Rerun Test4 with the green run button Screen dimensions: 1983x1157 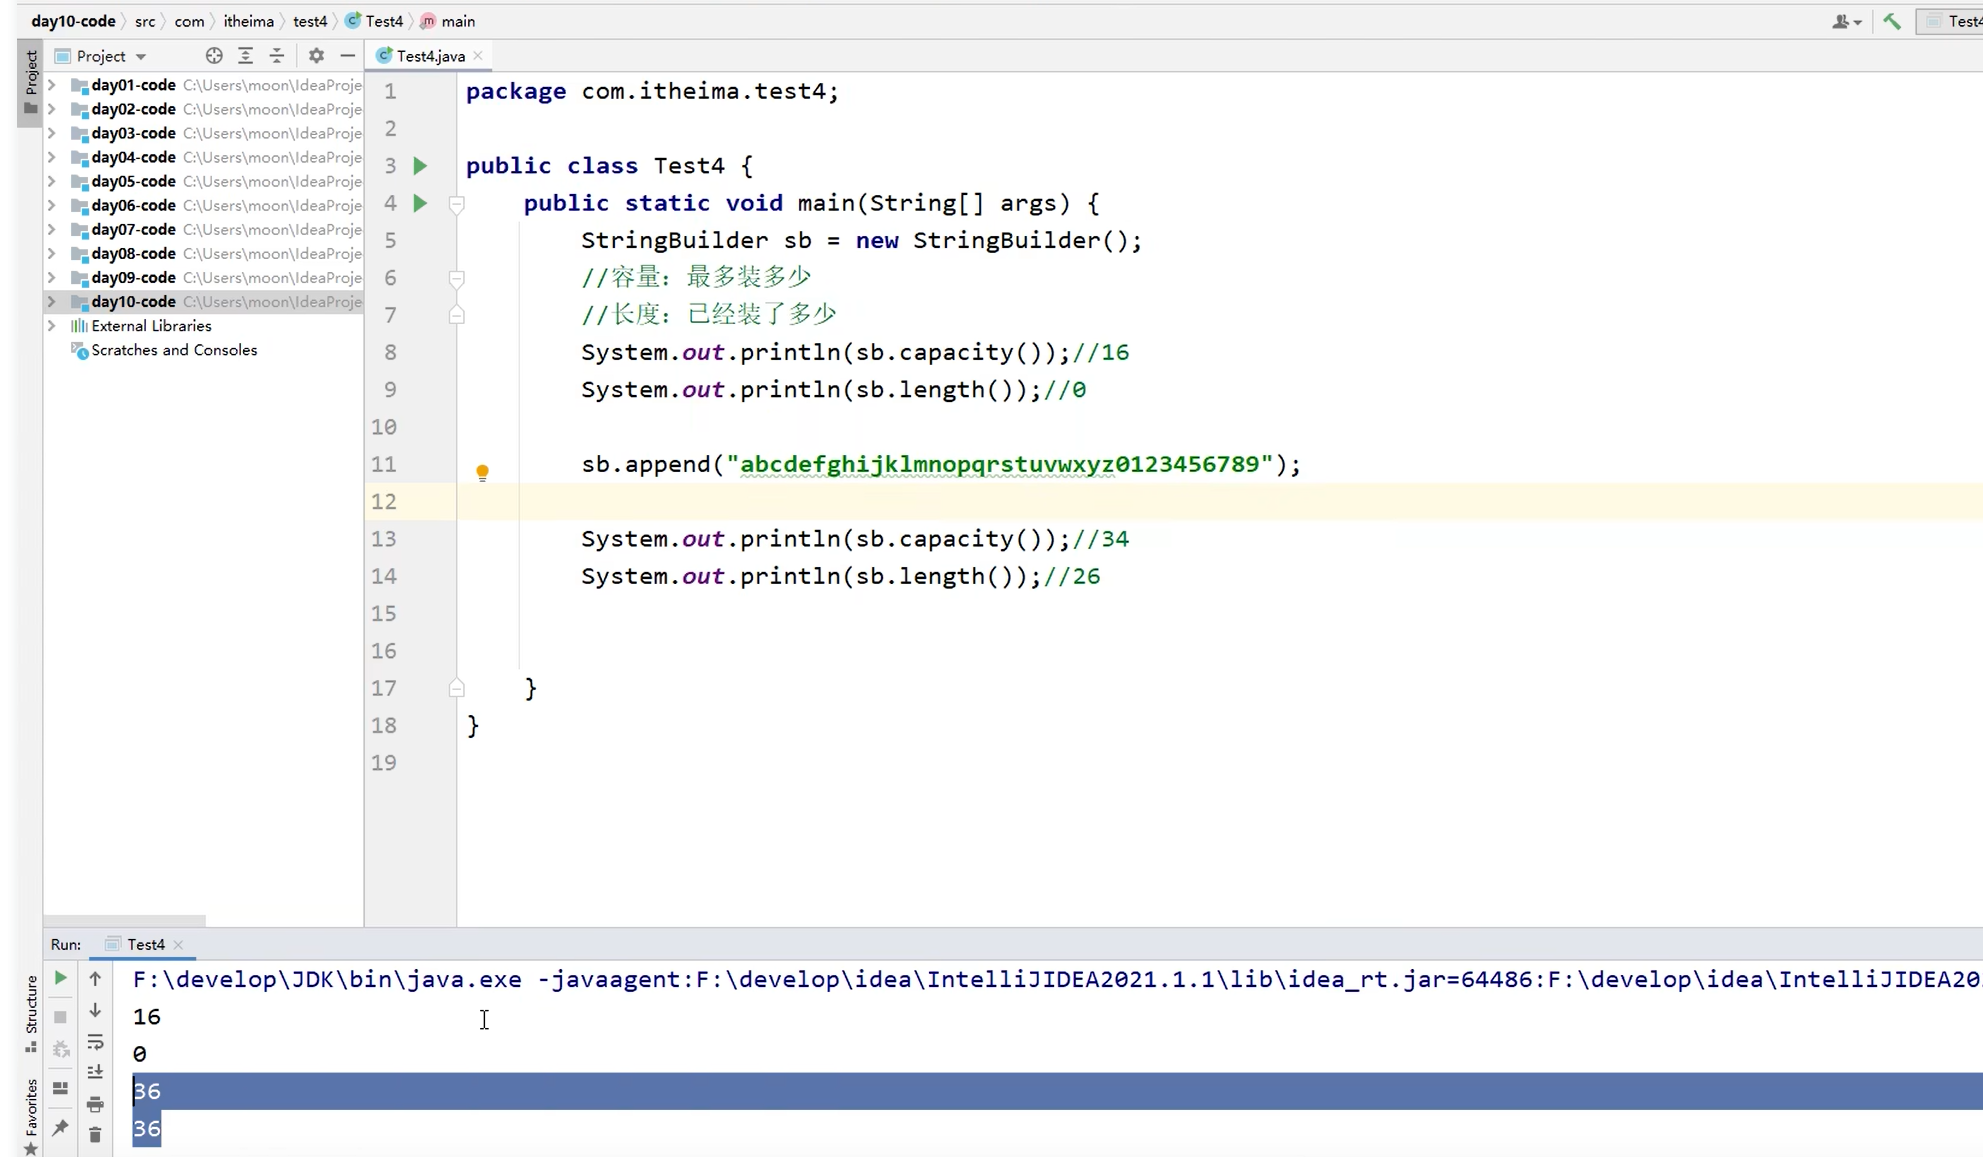[x=60, y=978]
